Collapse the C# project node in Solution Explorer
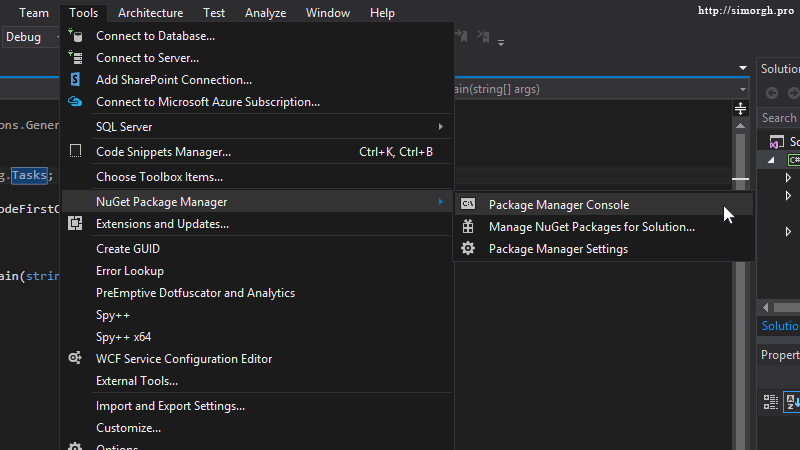The height and width of the screenshot is (450, 800). pos(771,160)
